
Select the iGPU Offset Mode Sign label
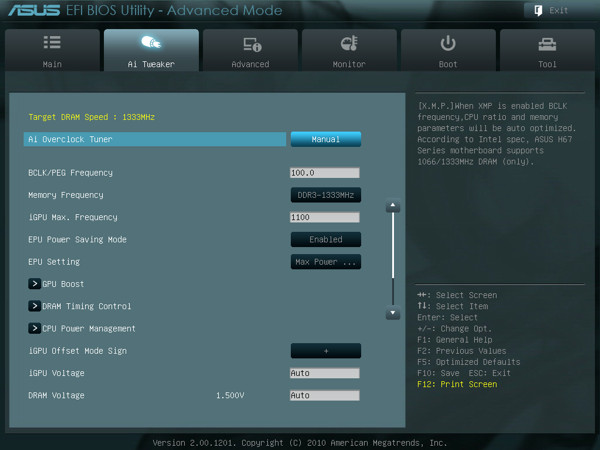(x=77, y=351)
